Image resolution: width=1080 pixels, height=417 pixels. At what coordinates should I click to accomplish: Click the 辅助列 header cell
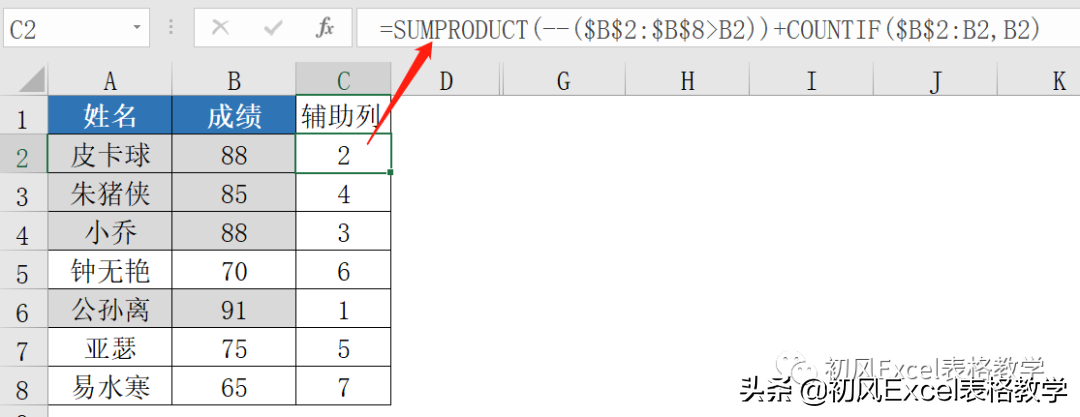coord(344,115)
